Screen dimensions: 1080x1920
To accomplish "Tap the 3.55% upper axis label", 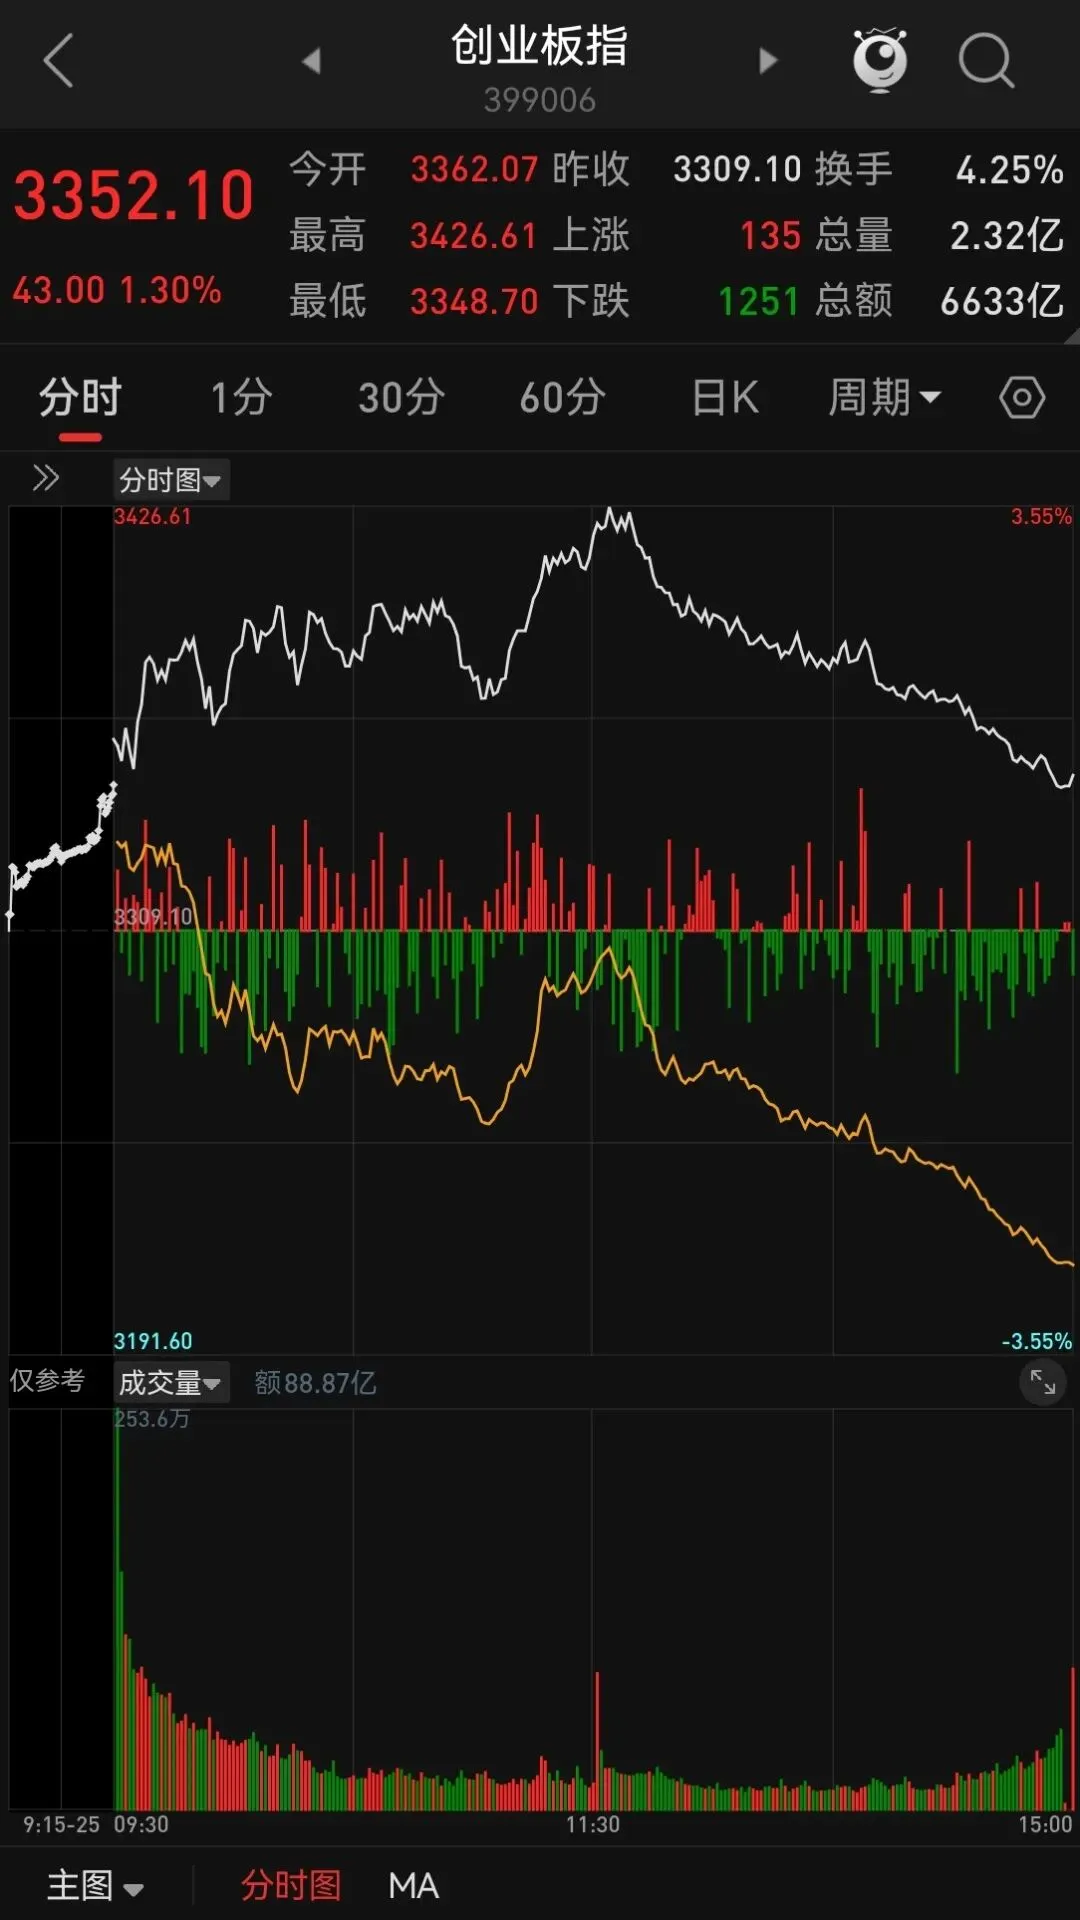I will 1041,517.
